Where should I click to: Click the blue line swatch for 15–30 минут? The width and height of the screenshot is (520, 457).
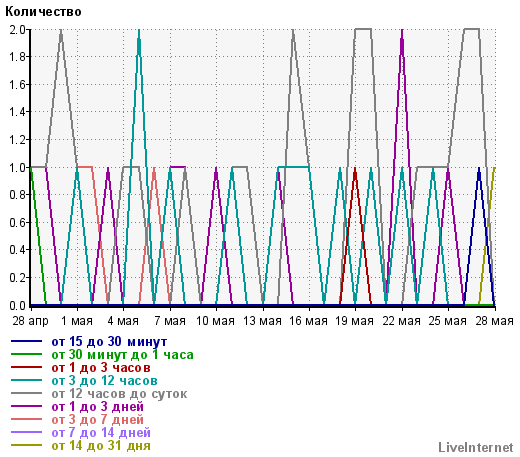pyautogui.click(x=26, y=341)
